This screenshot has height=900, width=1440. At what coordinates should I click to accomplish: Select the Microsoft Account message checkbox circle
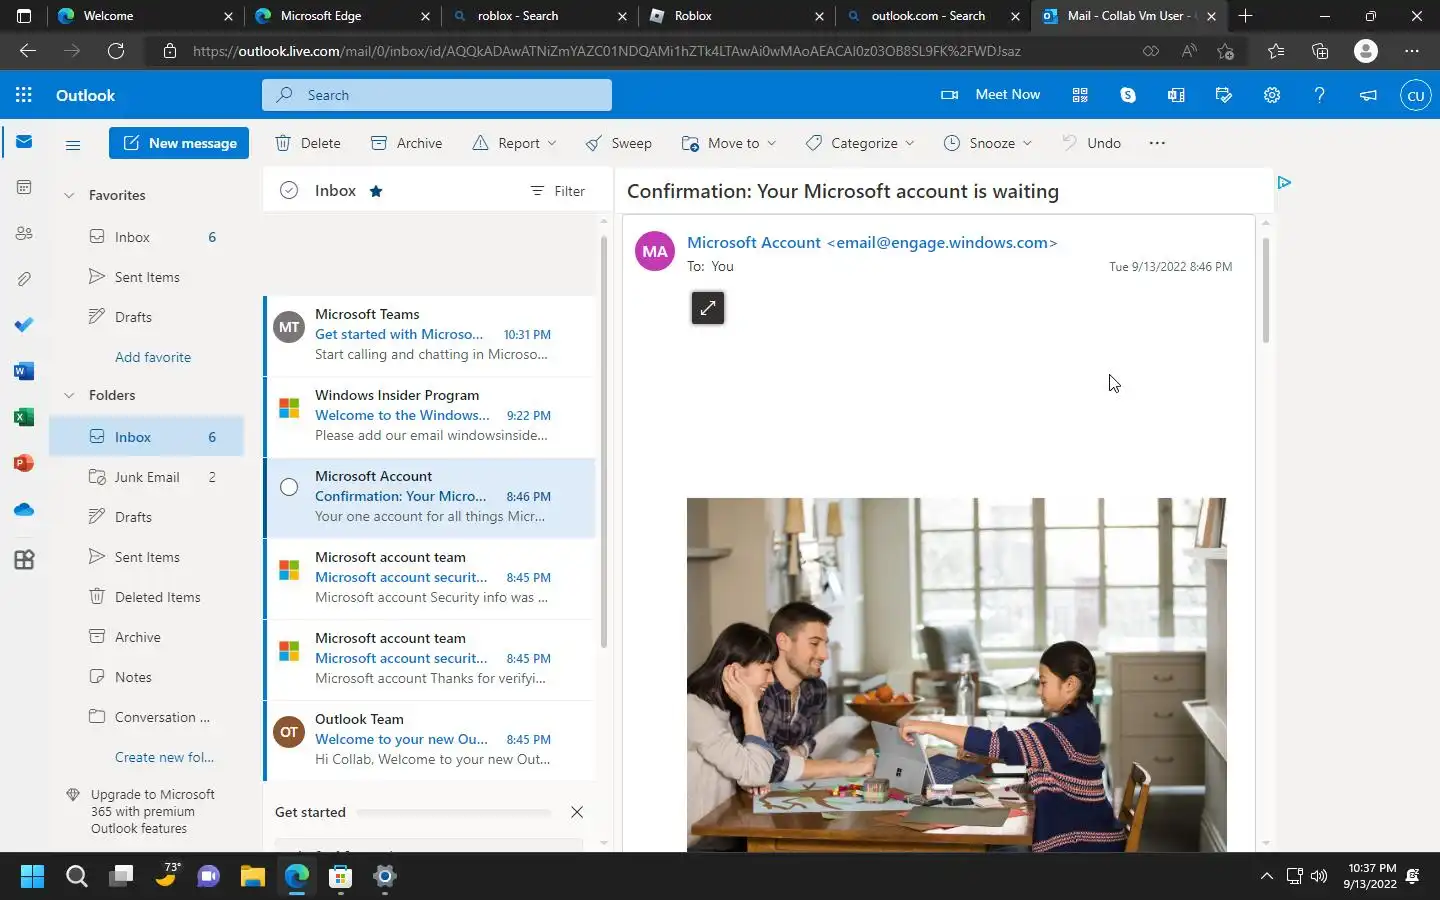[x=289, y=487]
